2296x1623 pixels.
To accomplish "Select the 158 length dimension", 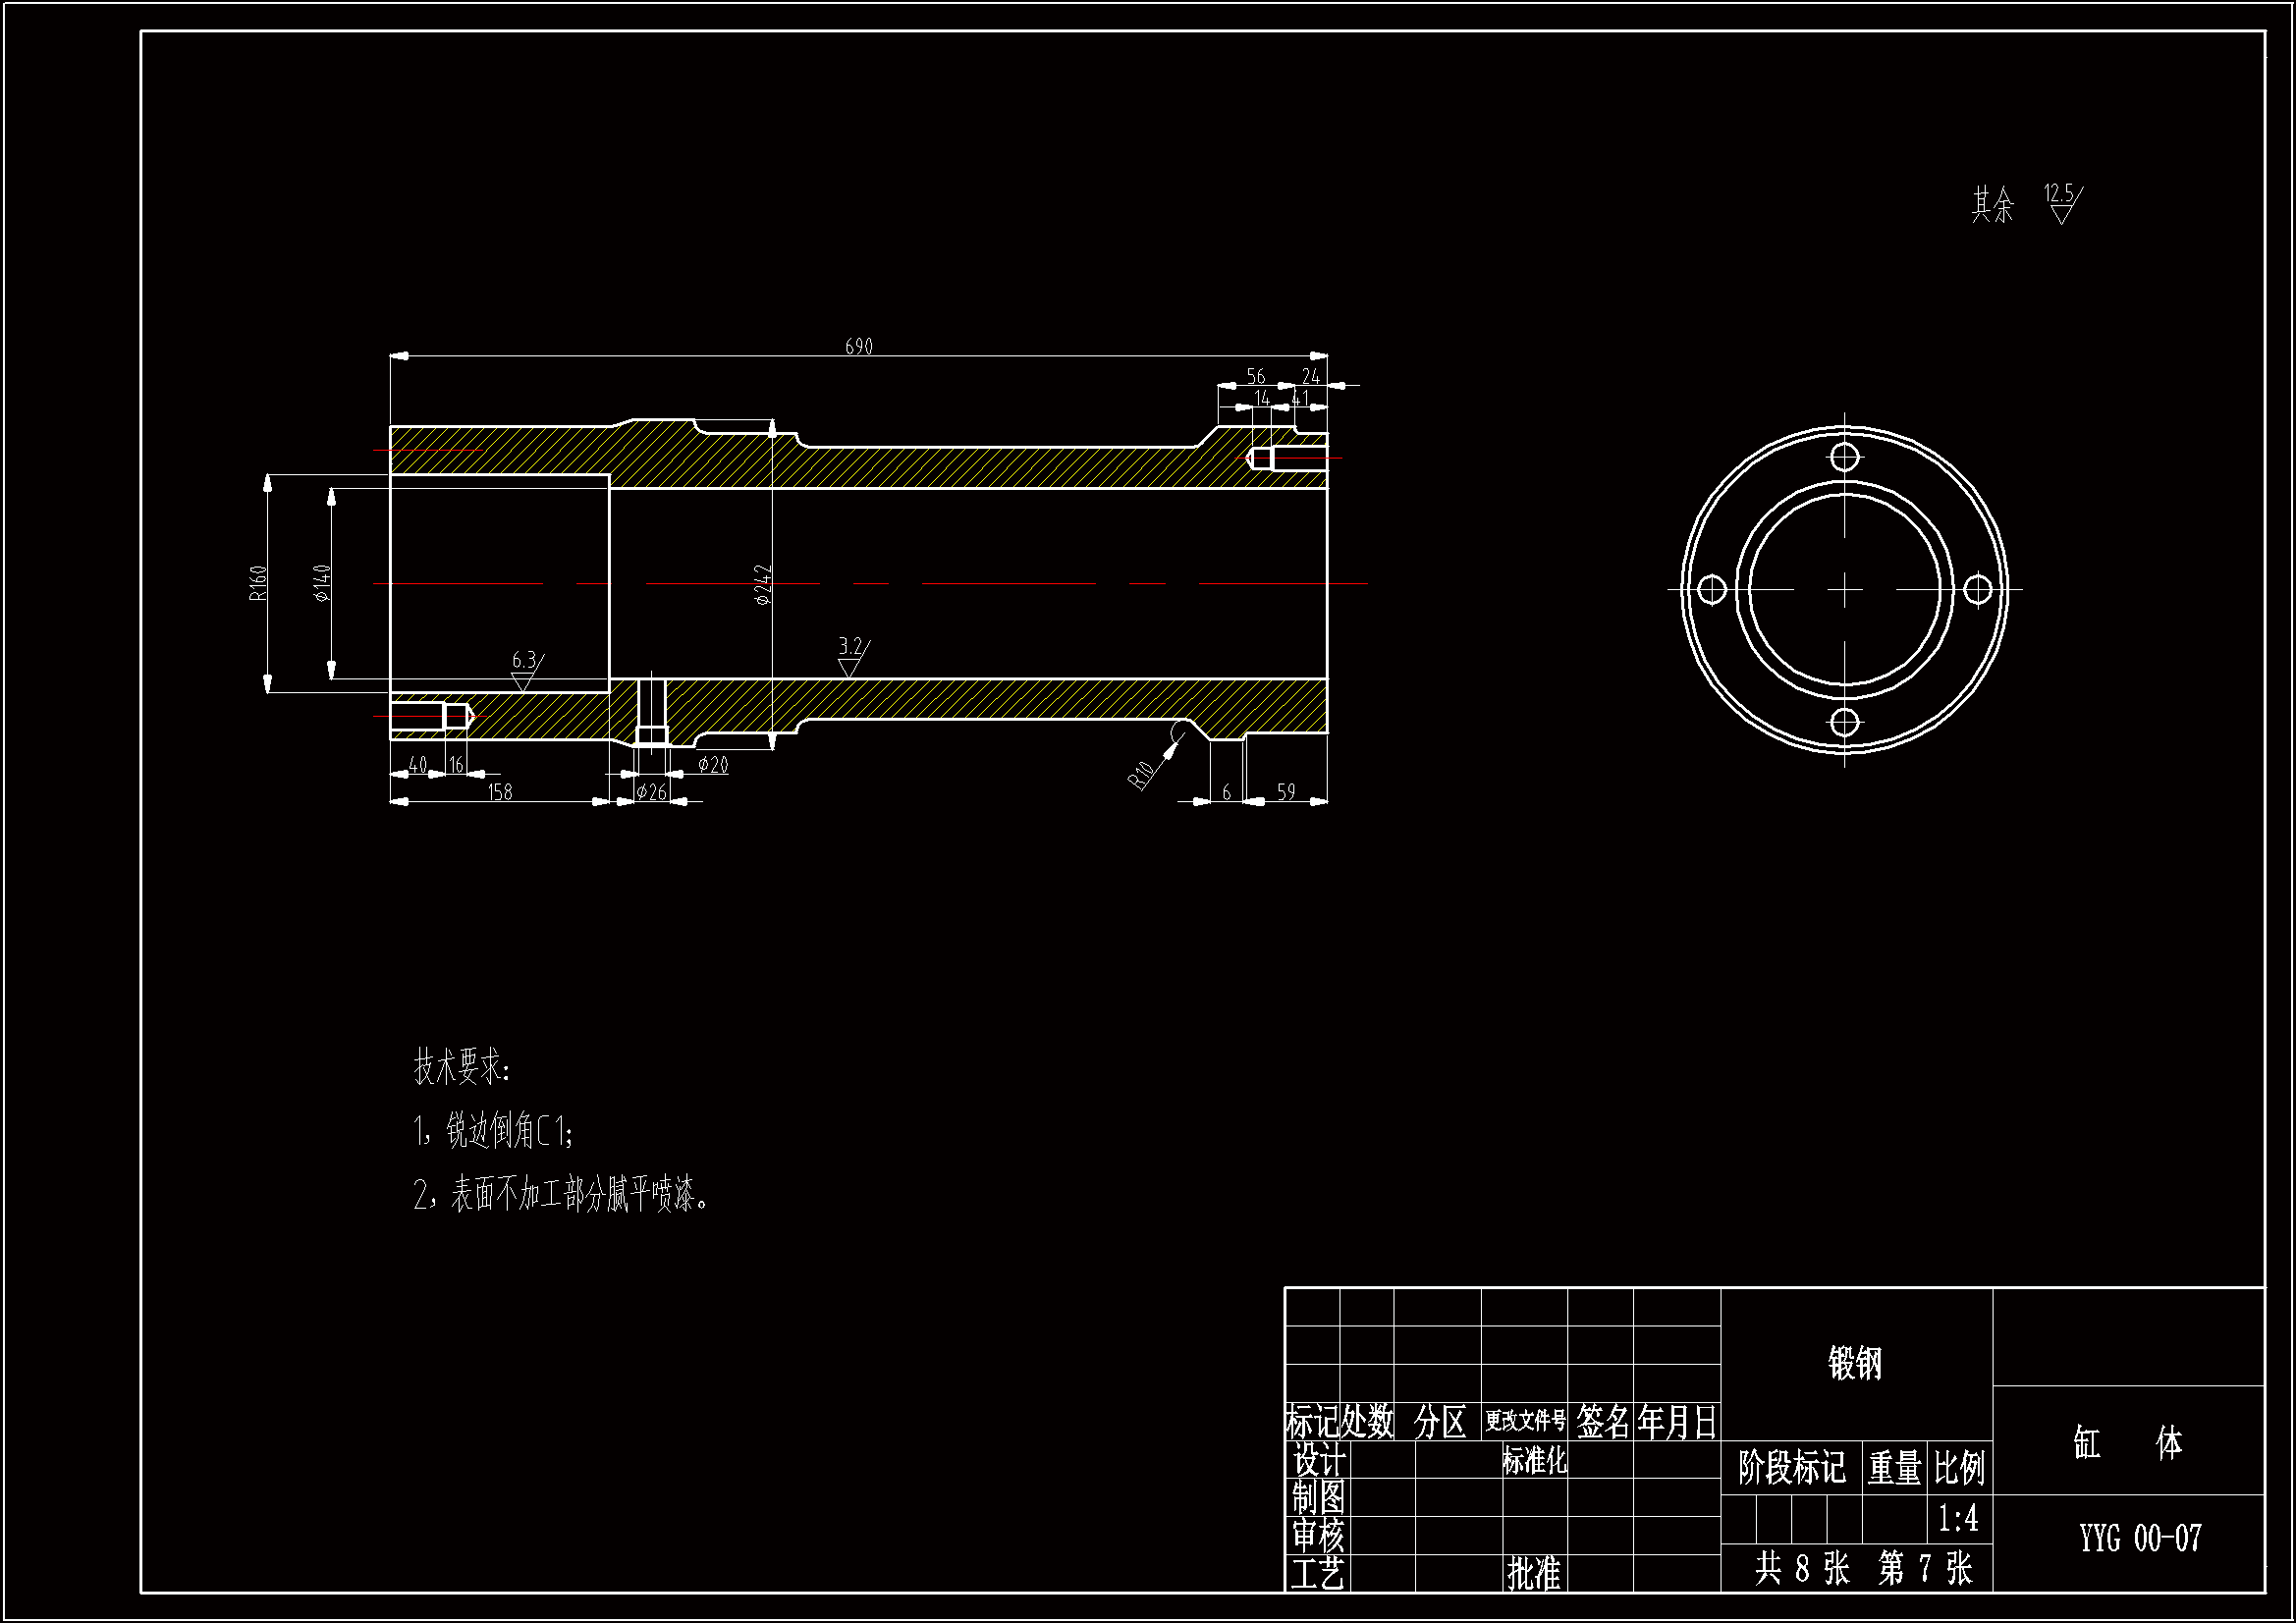I will (x=499, y=792).
